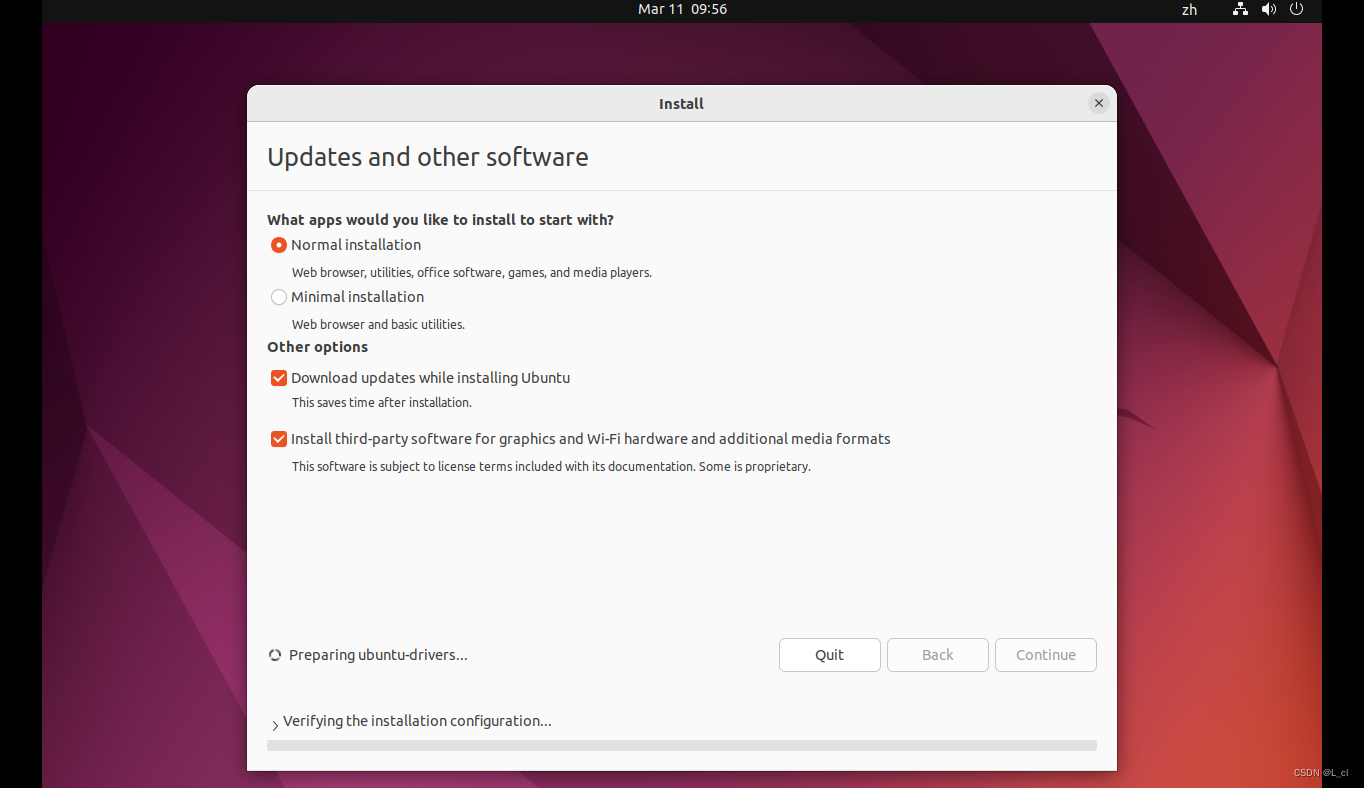Click the Back button

(x=938, y=655)
